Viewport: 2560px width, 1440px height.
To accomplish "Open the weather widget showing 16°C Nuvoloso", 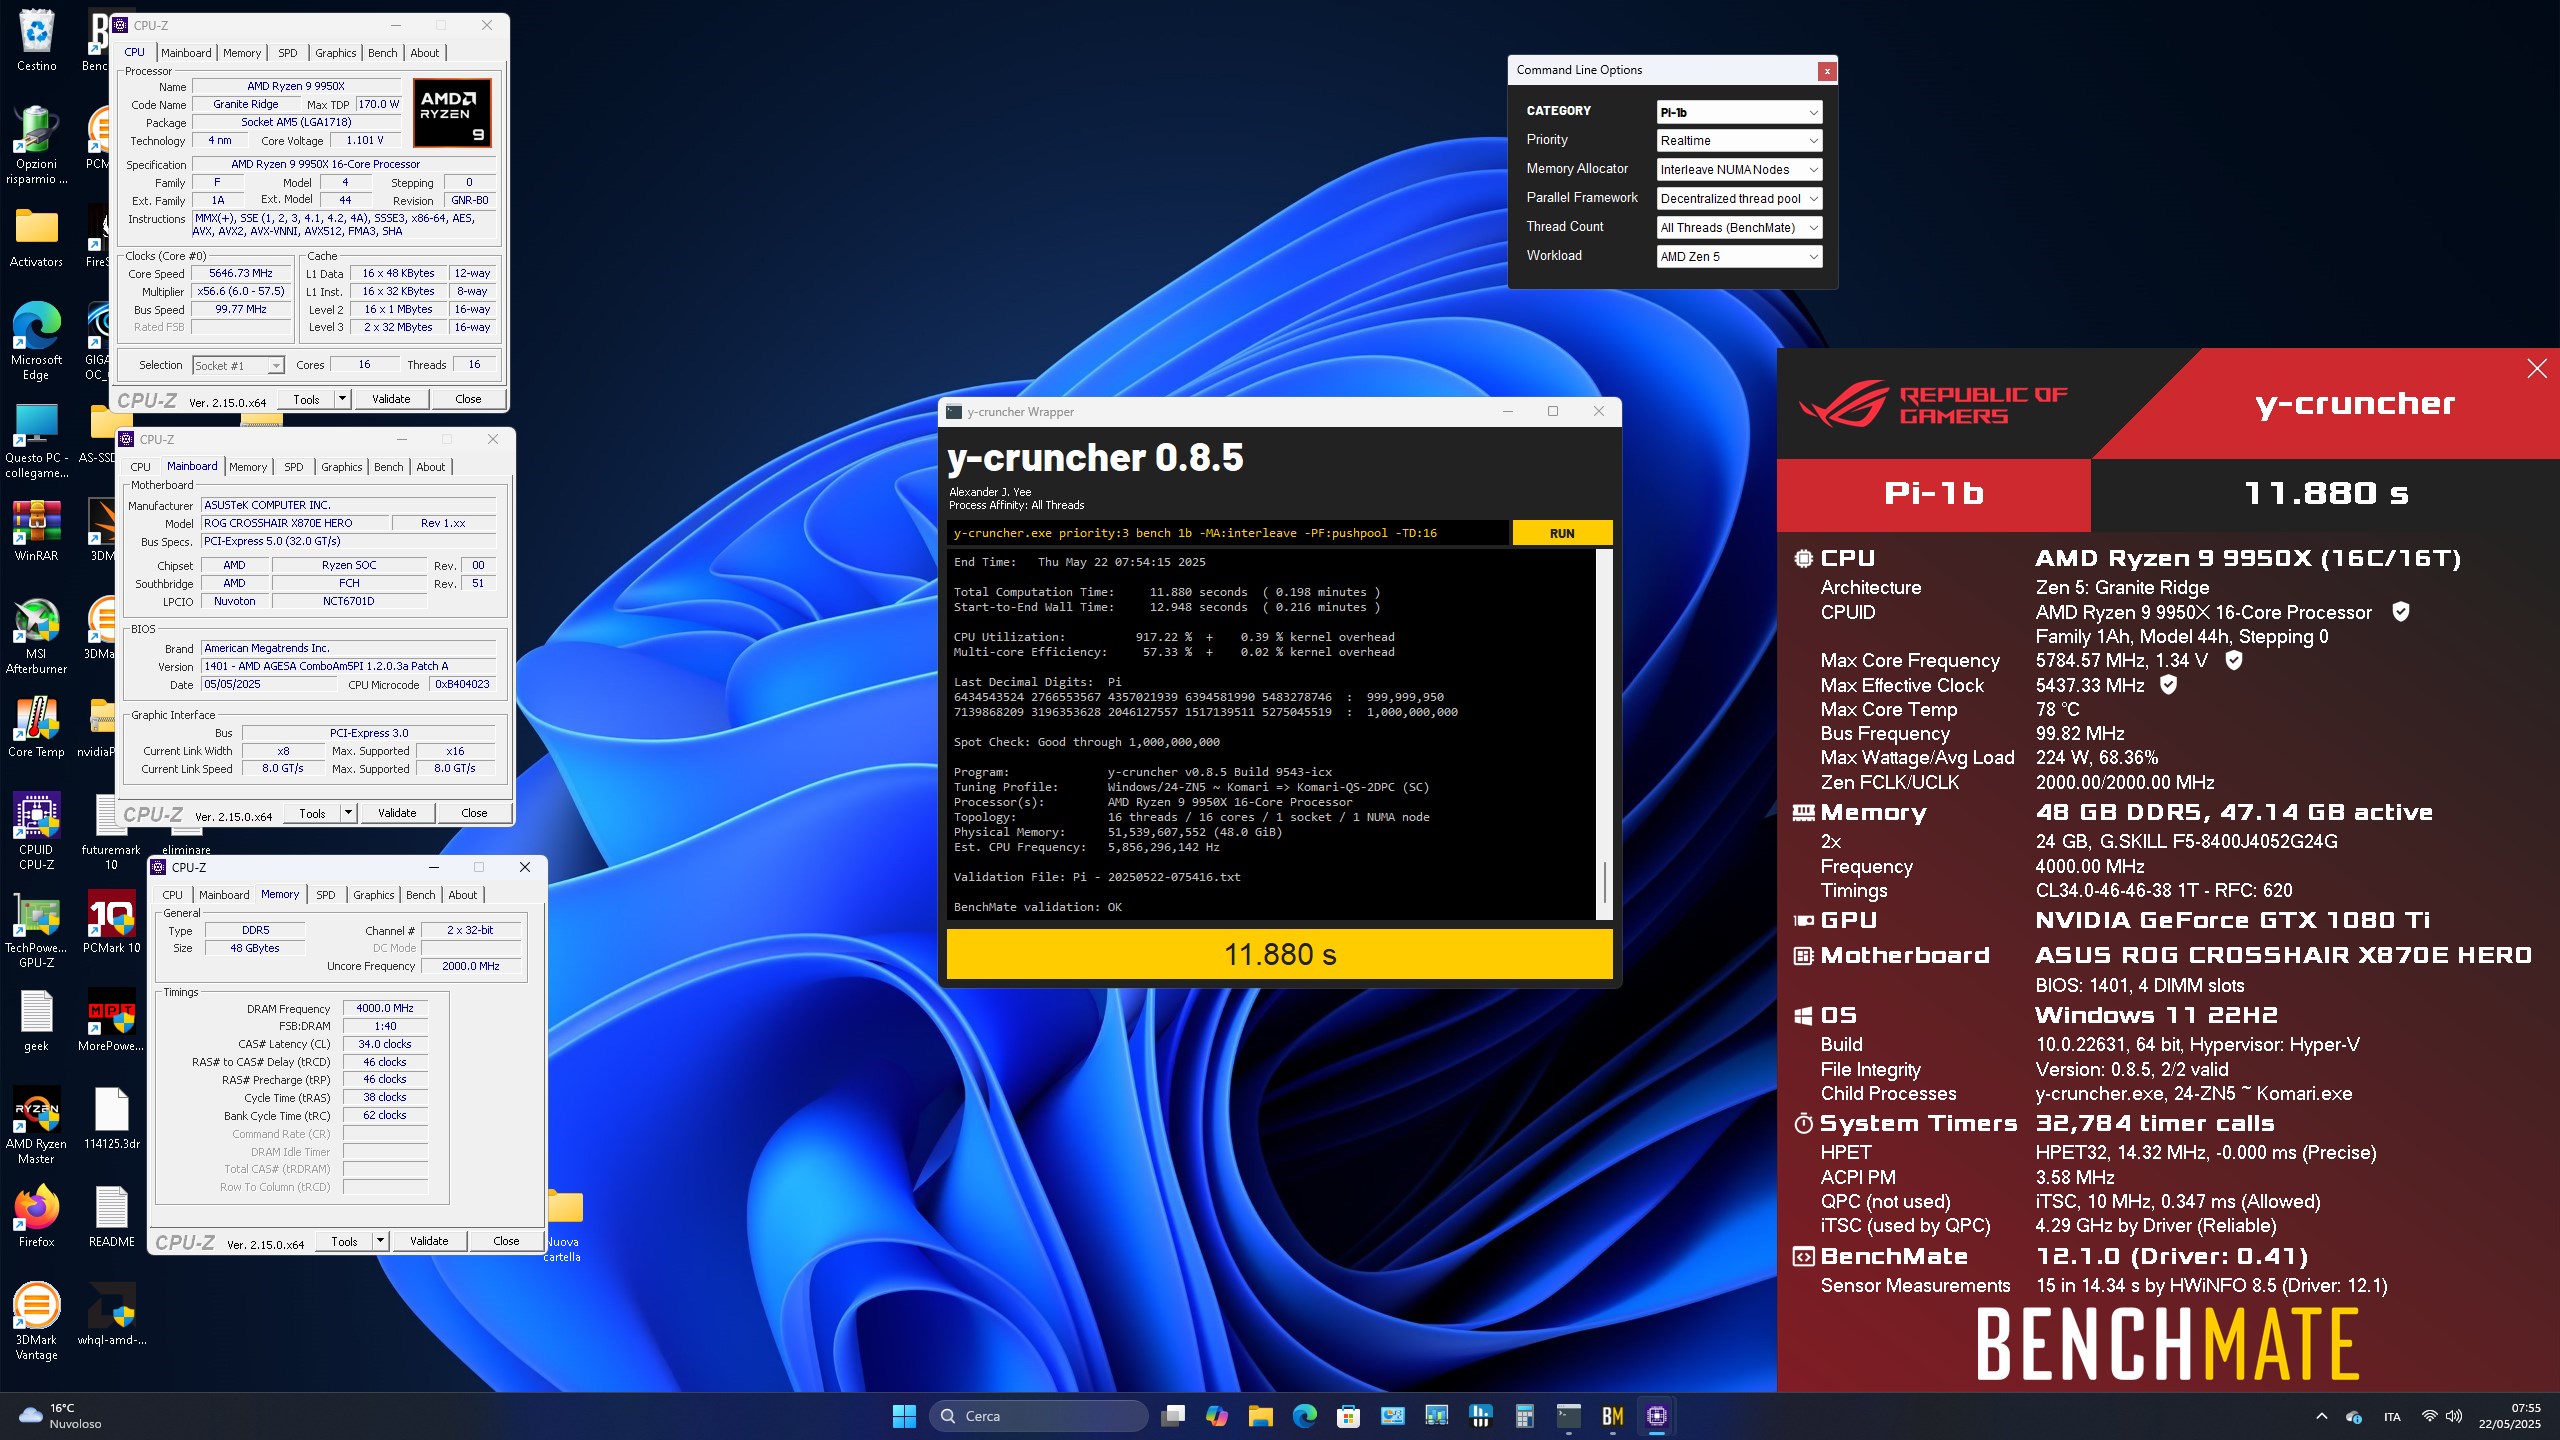I will point(62,1416).
